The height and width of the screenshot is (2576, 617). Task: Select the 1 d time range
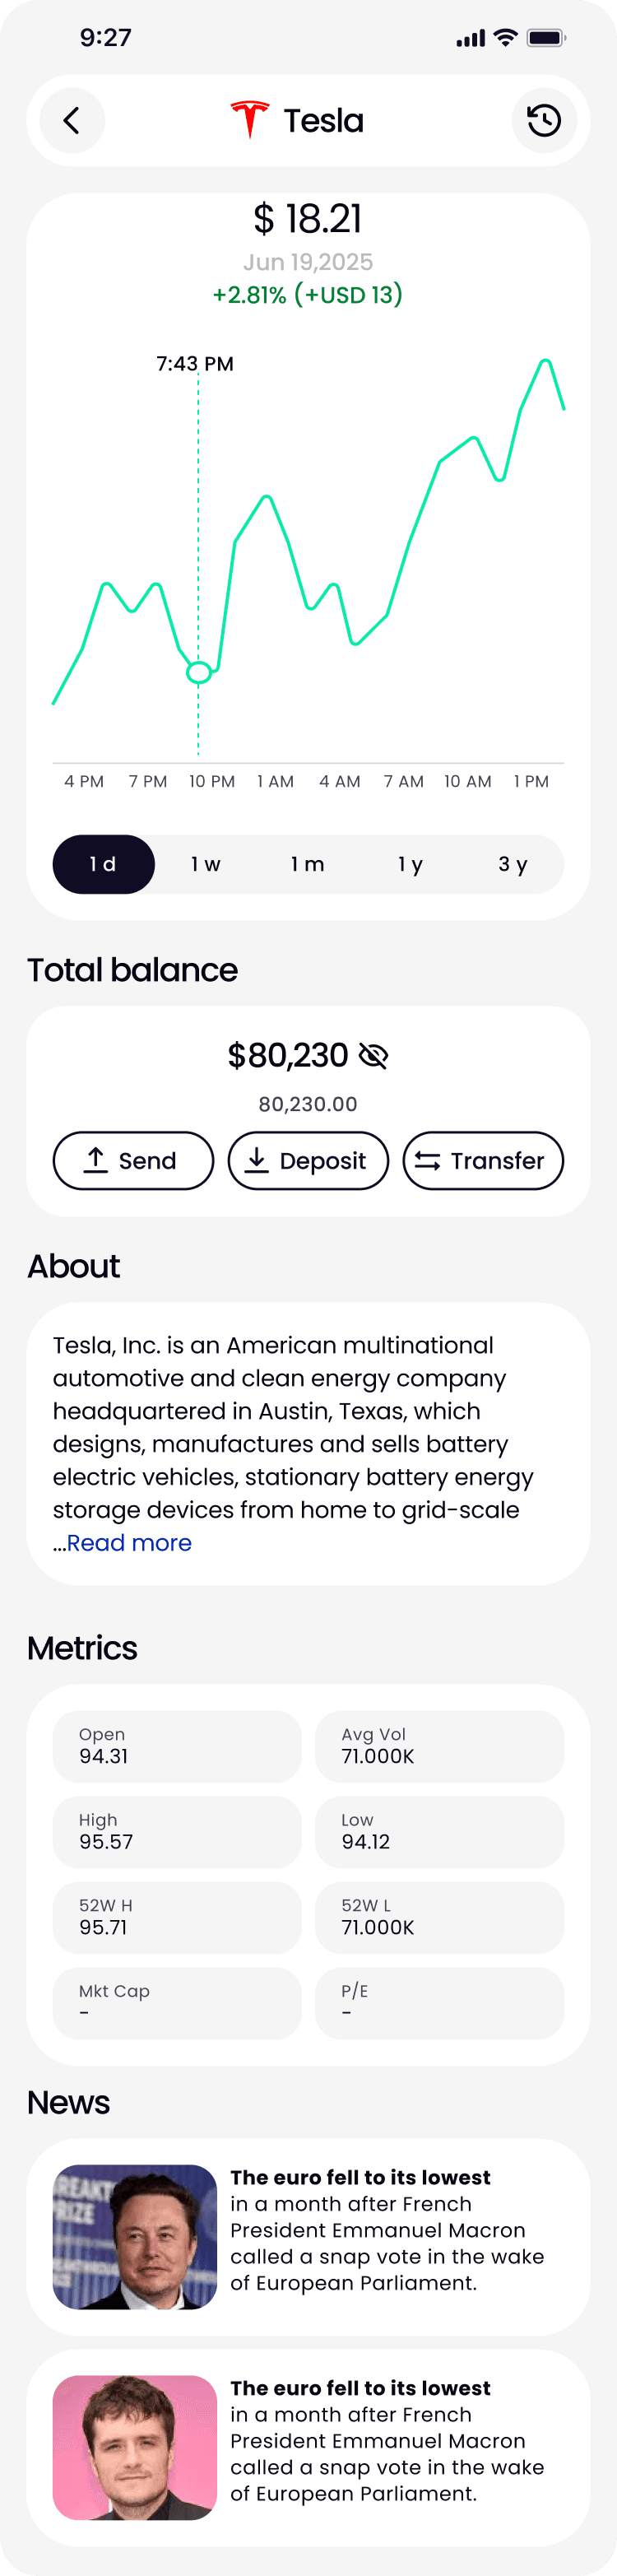point(103,864)
